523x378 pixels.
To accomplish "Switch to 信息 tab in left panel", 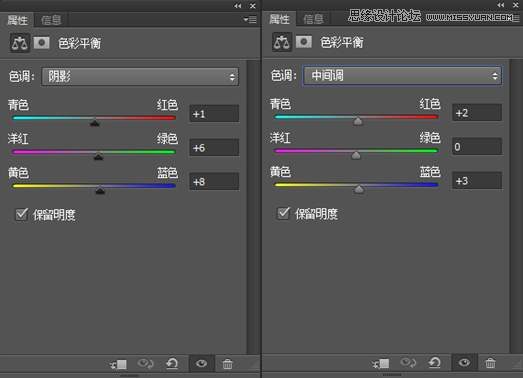I will pyautogui.click(x=51, y=20).
